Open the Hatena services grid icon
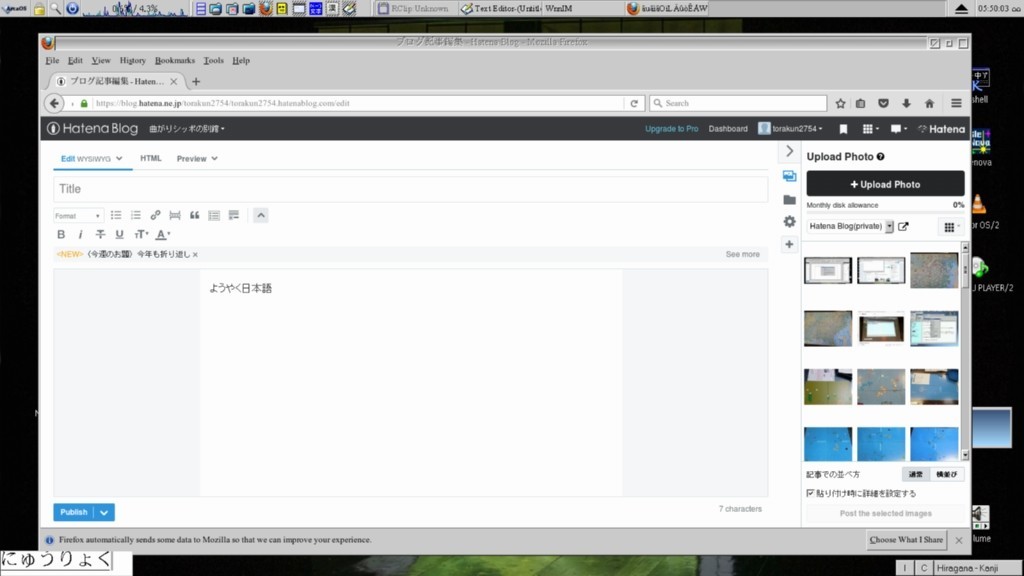1024x576 pixels. click(x=870, y=129)
